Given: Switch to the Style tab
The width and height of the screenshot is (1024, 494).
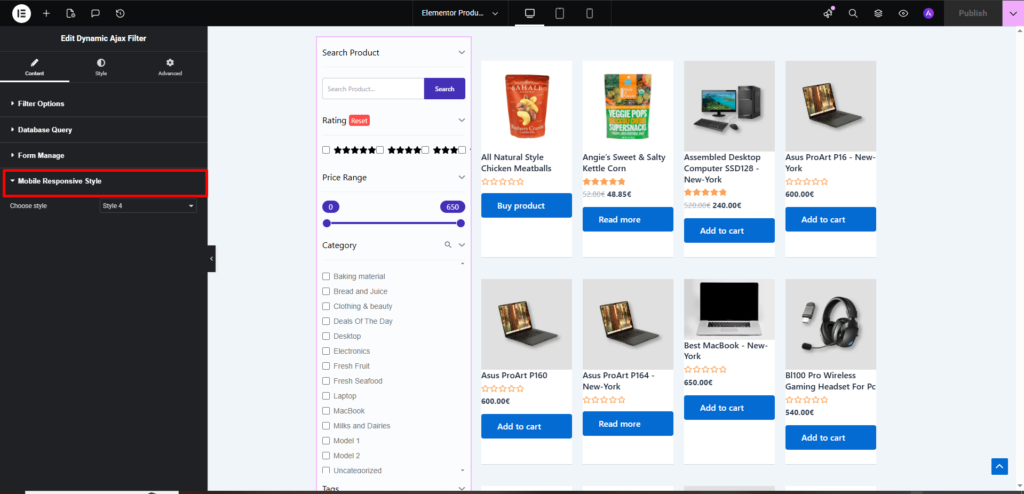Looking at the screenshot, I should click(x=101, y=67).
